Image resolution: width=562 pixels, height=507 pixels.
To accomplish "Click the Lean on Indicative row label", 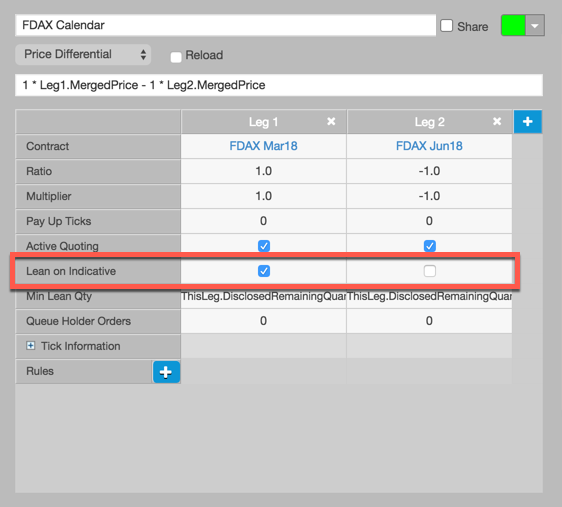I will point(71,271).
